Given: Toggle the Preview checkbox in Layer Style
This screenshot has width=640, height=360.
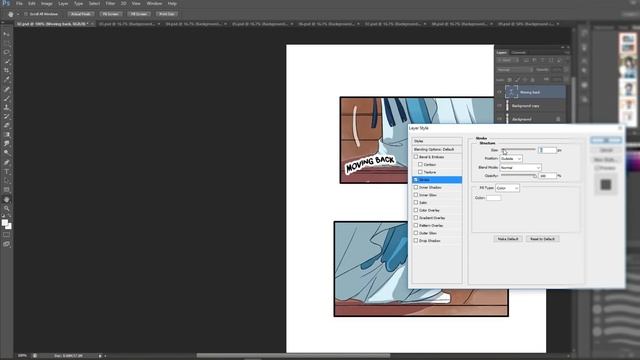Looking at the screenshot, I should tap(597, 168).
